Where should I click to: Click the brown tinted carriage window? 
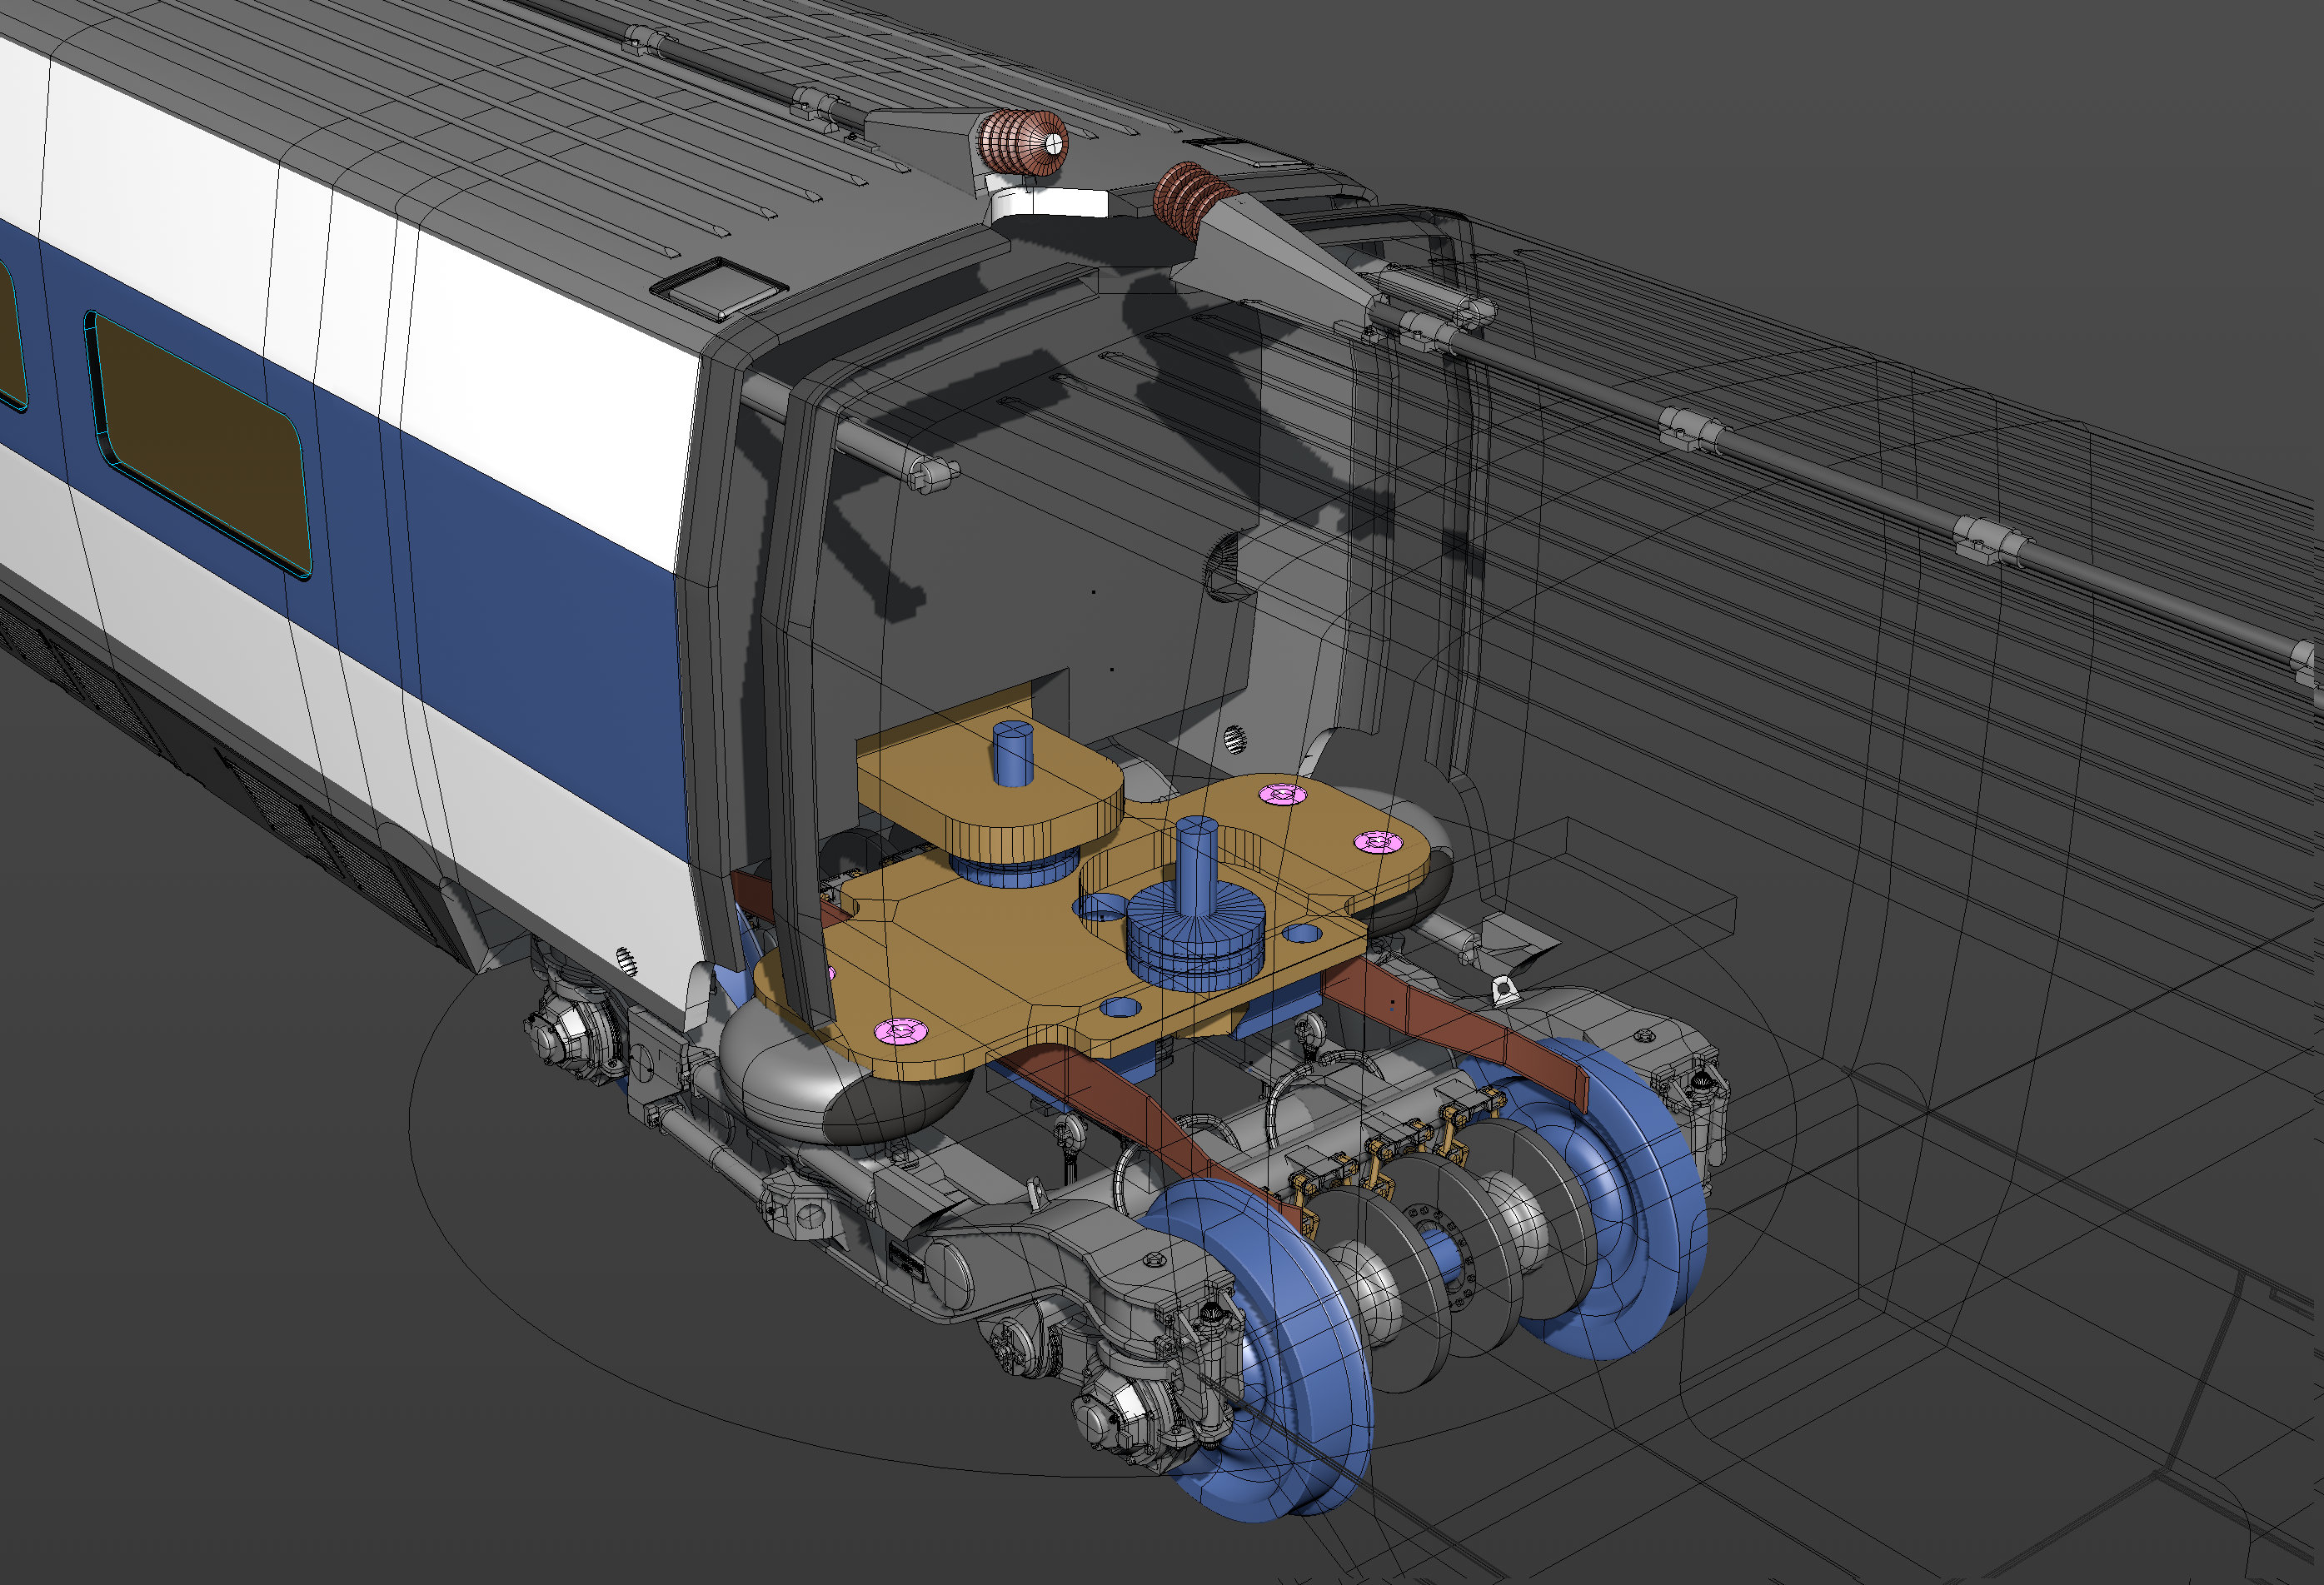(200, 445)
